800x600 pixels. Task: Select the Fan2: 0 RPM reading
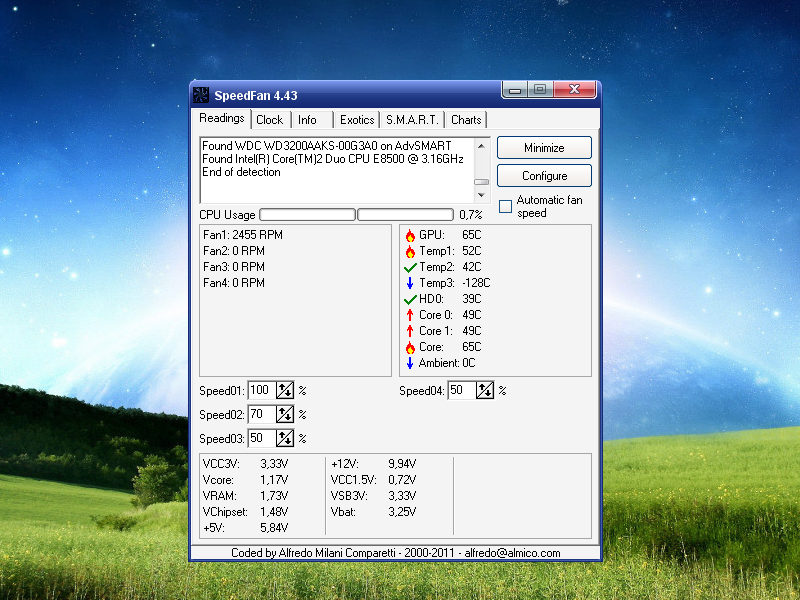tap(234, 251)
